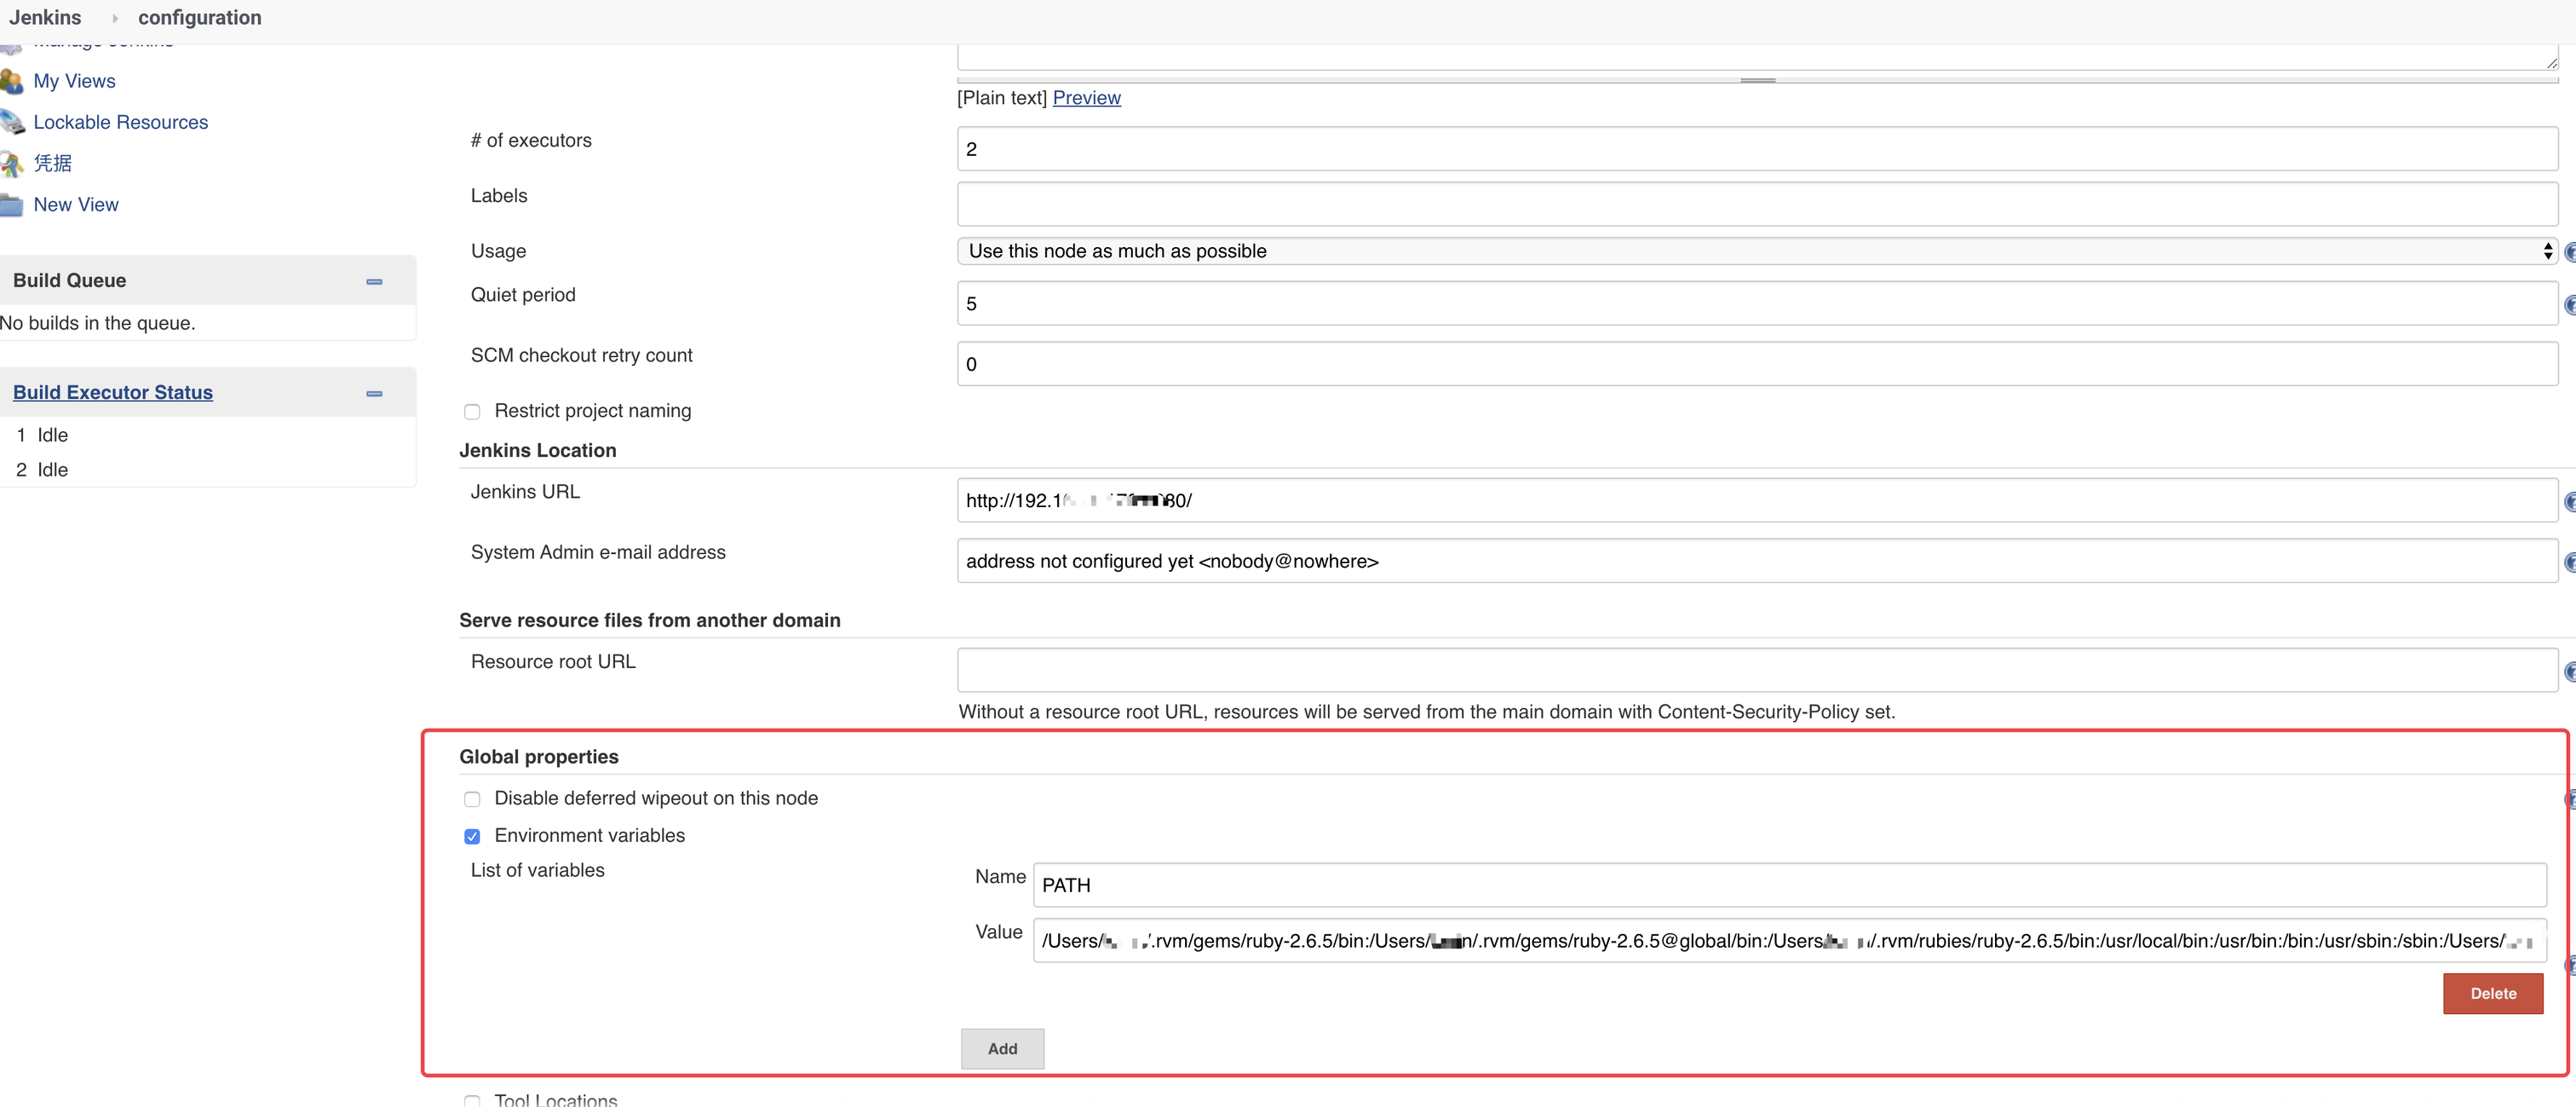Click the Lockable Resources icon
This screenshot has height=1107, width=2576.
point(11,122)
